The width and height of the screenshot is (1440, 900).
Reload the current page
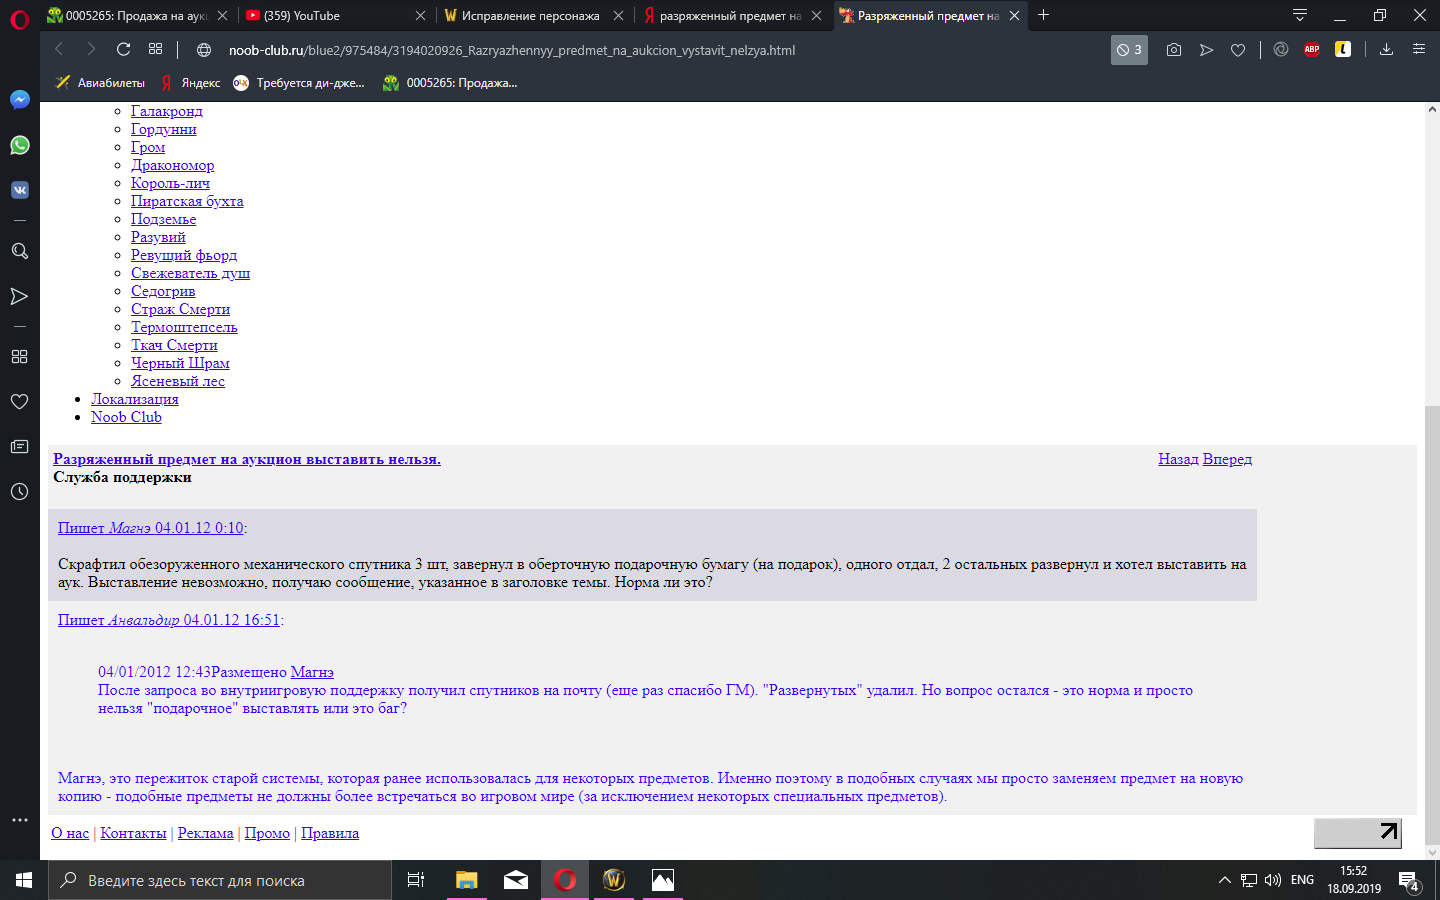tap(124, 50)
